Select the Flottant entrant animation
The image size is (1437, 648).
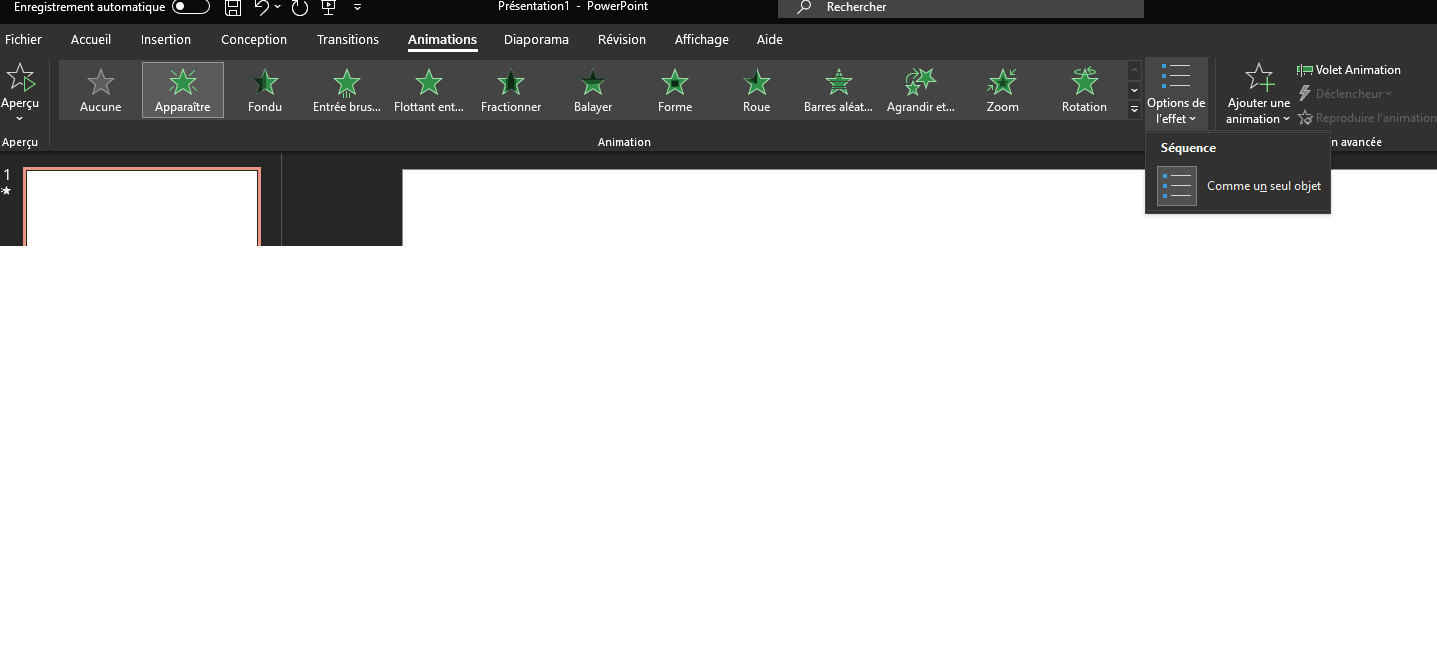point(429,90)
